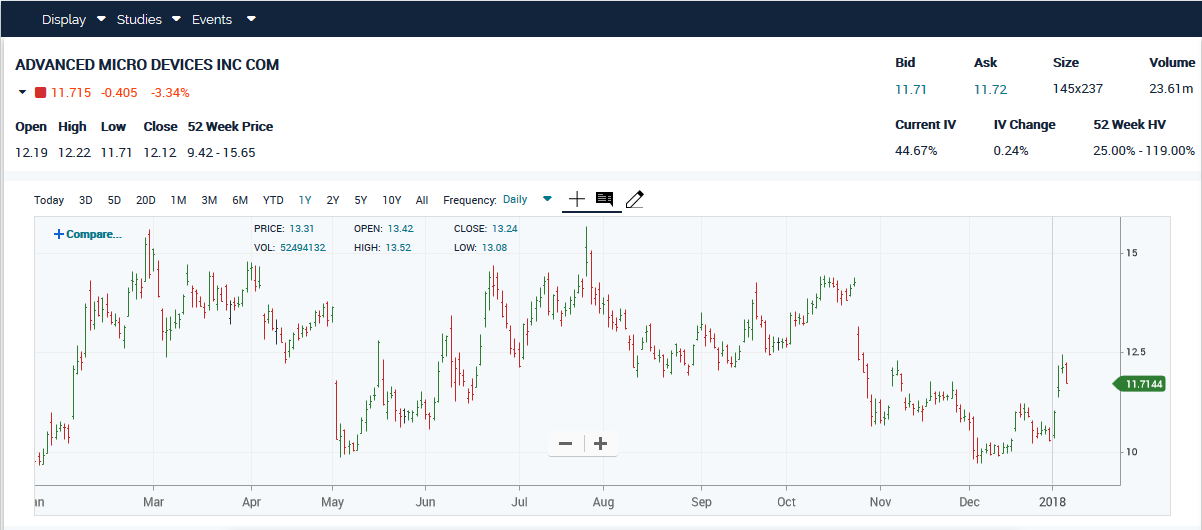Select the 20D time range
This screenshot has width=1202, height=530.
tap(146, 200)
